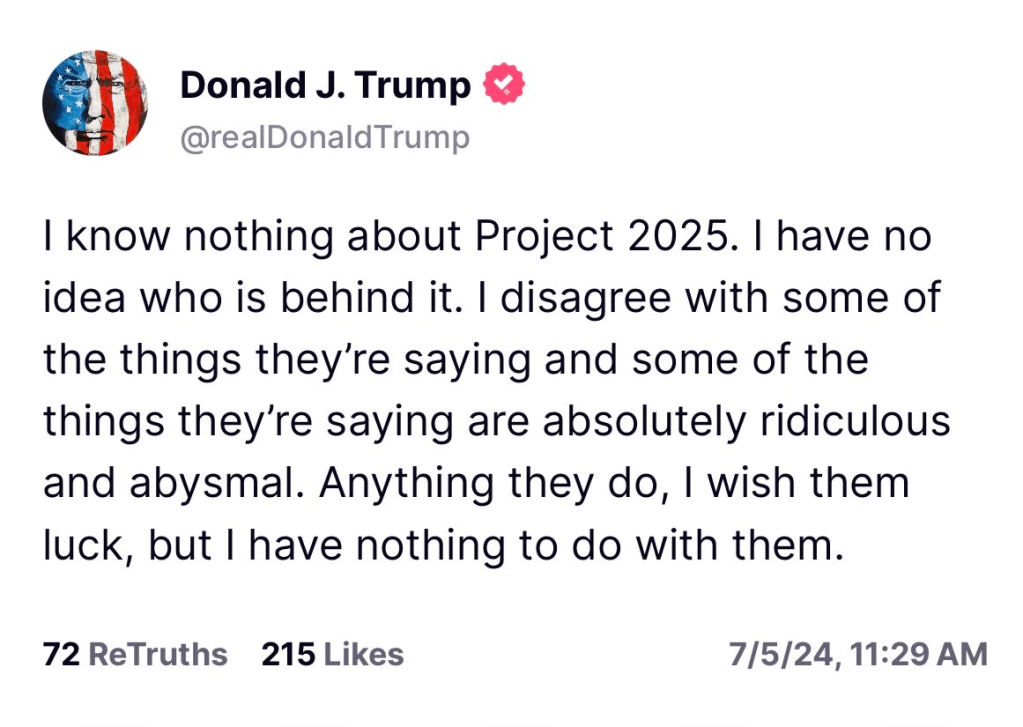Click Donald J. Trump's flag profile avatar
The image size is (1023, 727).
tap(95, 101)
